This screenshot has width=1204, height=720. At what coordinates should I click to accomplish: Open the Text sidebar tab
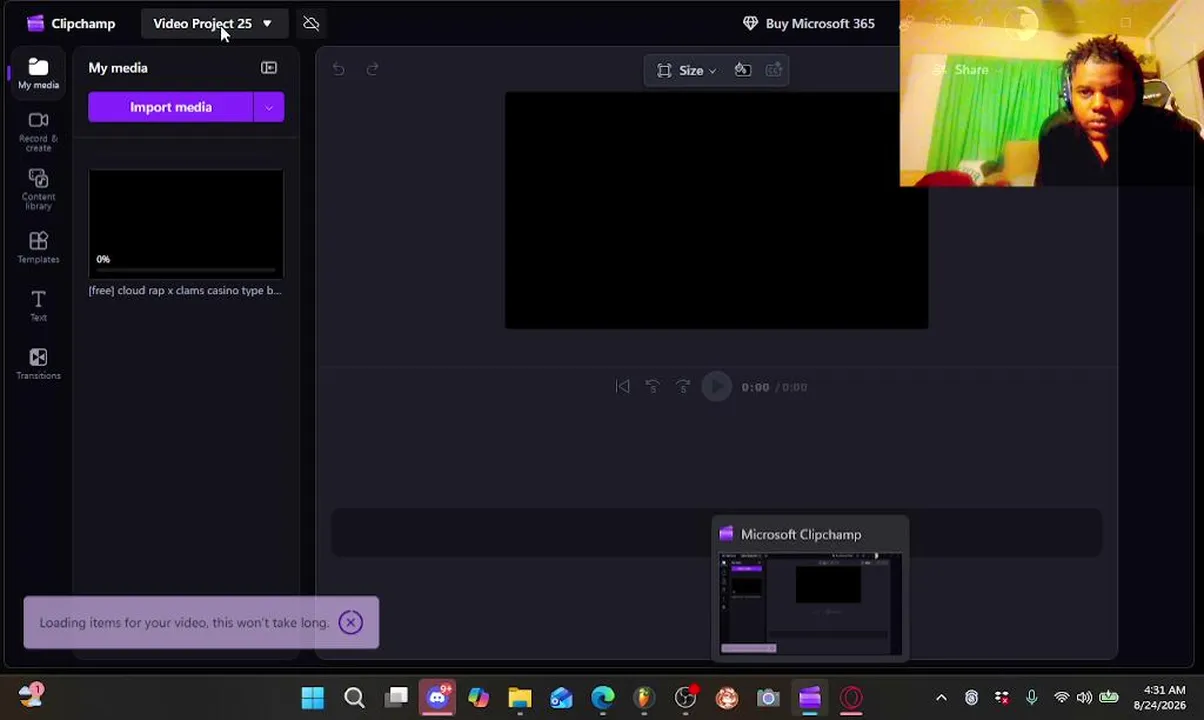pos(38,306)
